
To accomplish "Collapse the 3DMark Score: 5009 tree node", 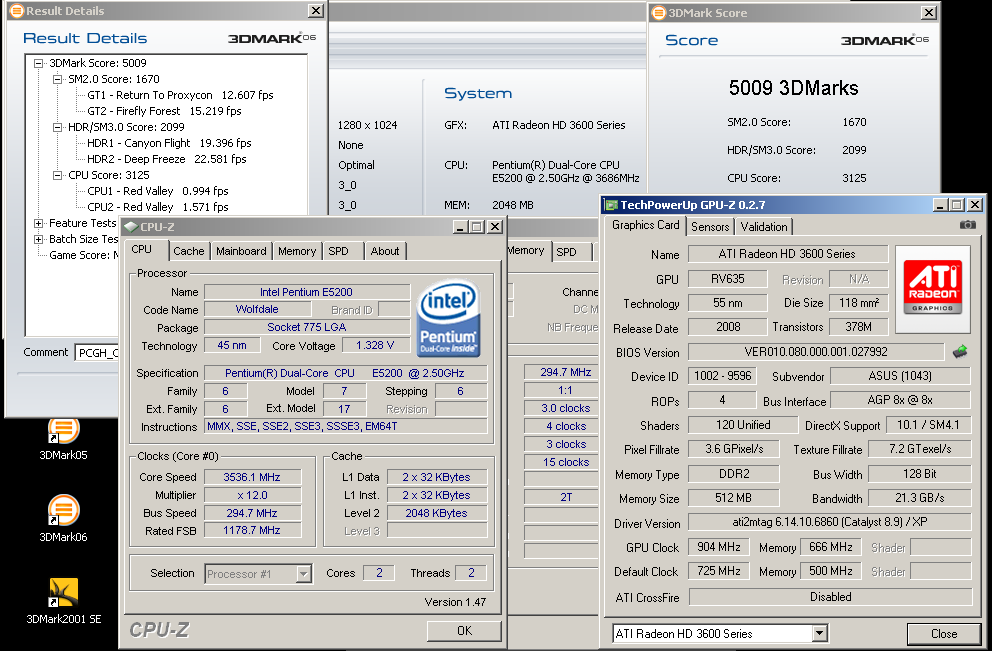I will (x=39, y=63).
